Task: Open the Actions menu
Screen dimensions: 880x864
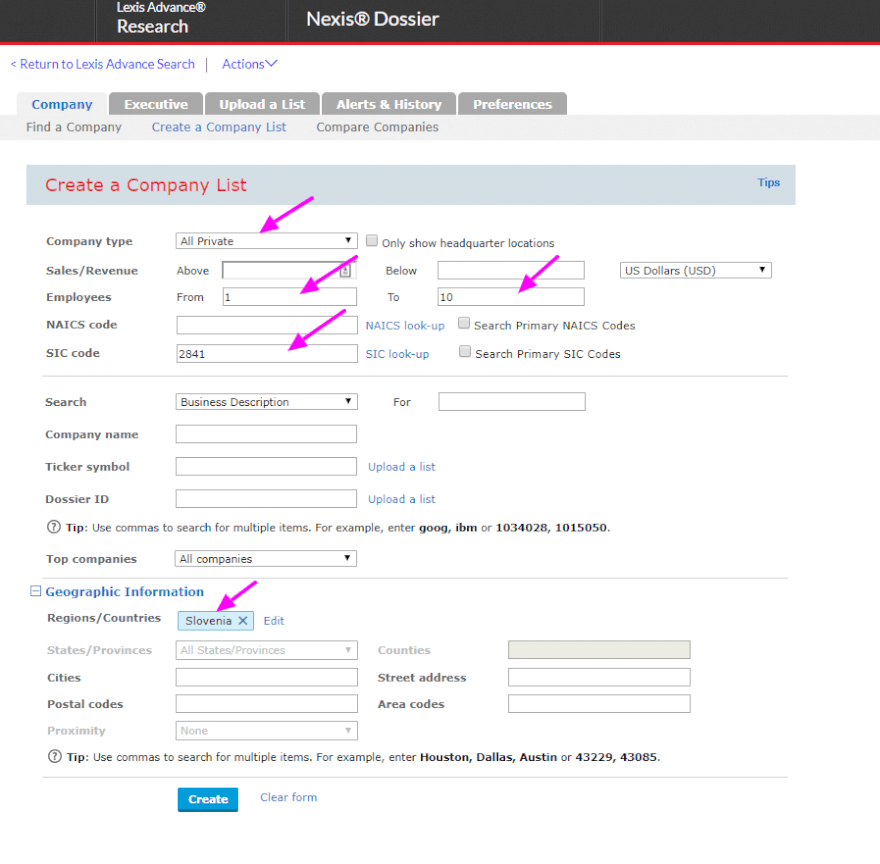Action: pos(249,64)
